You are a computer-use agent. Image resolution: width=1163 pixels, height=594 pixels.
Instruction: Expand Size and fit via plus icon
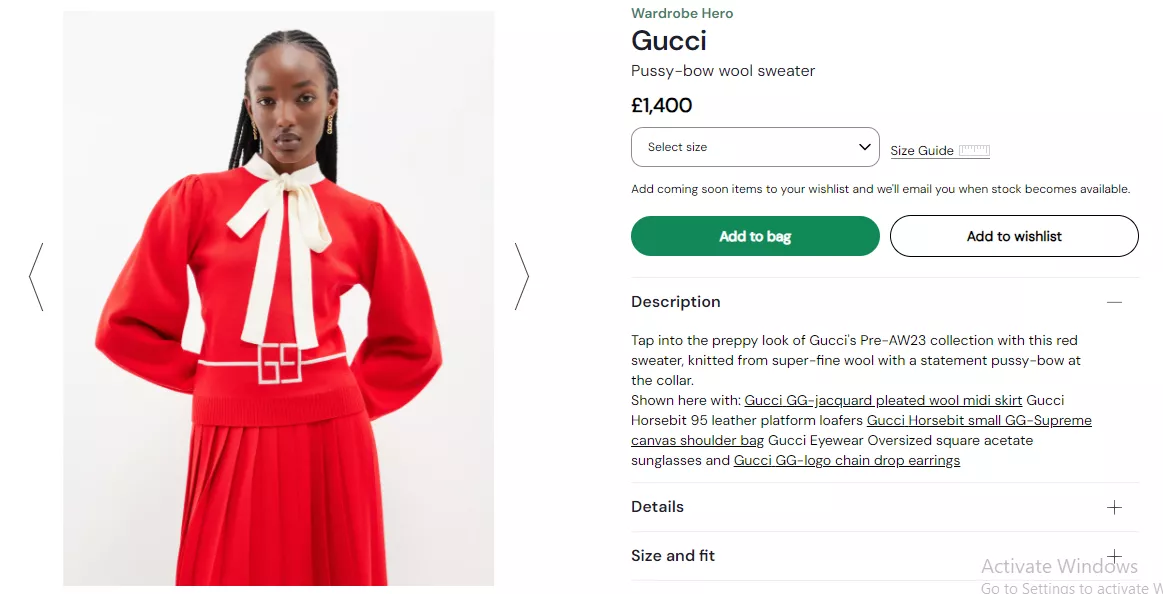click(1114, 556)
